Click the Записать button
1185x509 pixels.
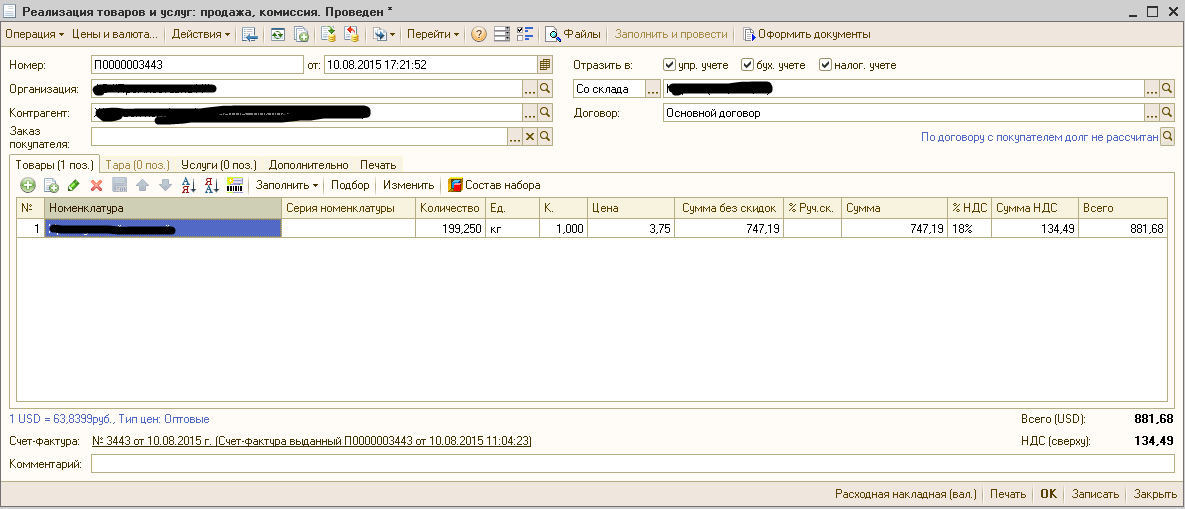pos(1094,494)
